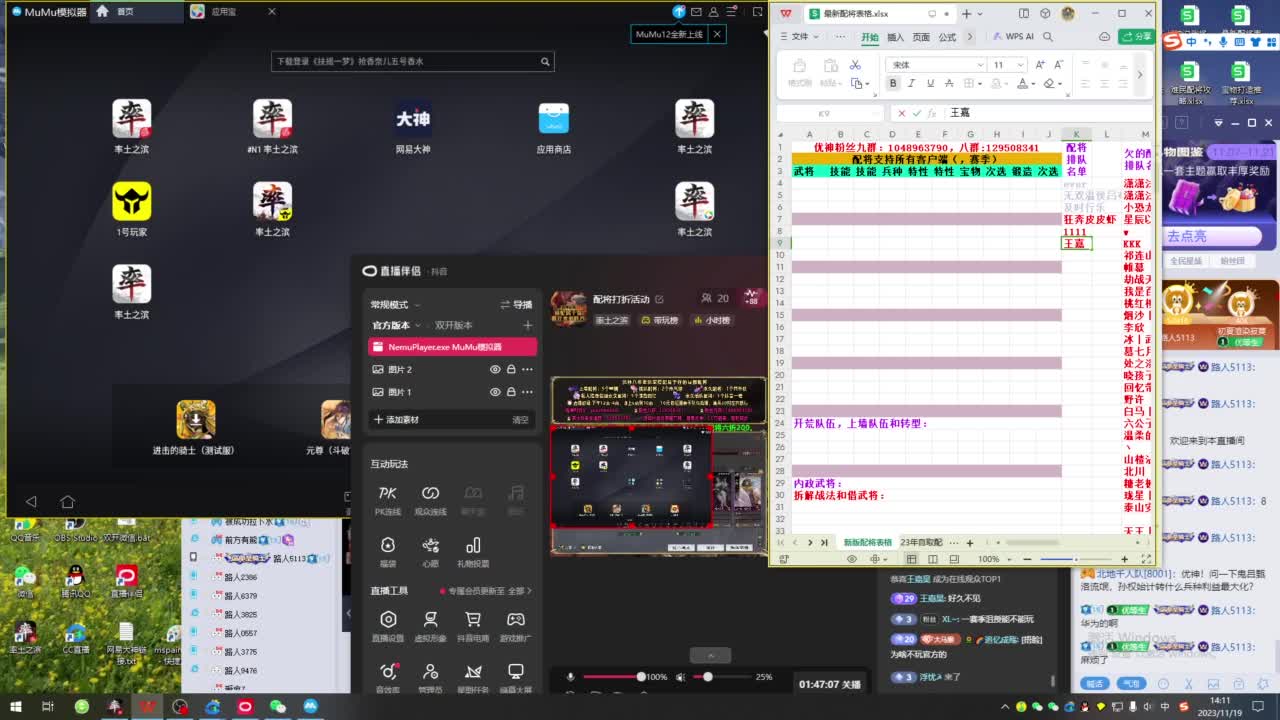Screen dimensions: 1280x720
Task: Toggle visibility of 图片 1 source
Action: [x=495, y=392]
